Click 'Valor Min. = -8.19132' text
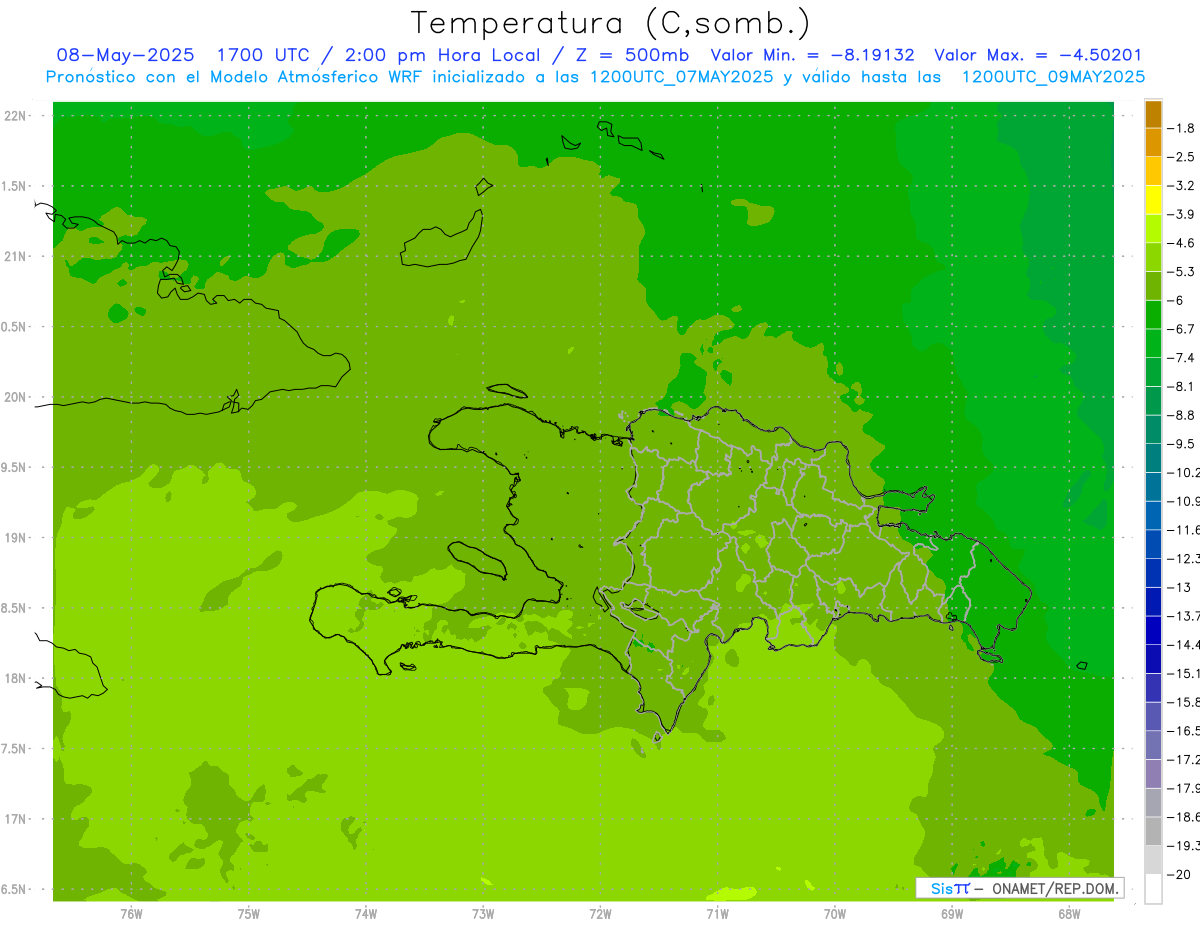Image resolution: width=1200 pixels, height=927 pixels. (812, 55)
